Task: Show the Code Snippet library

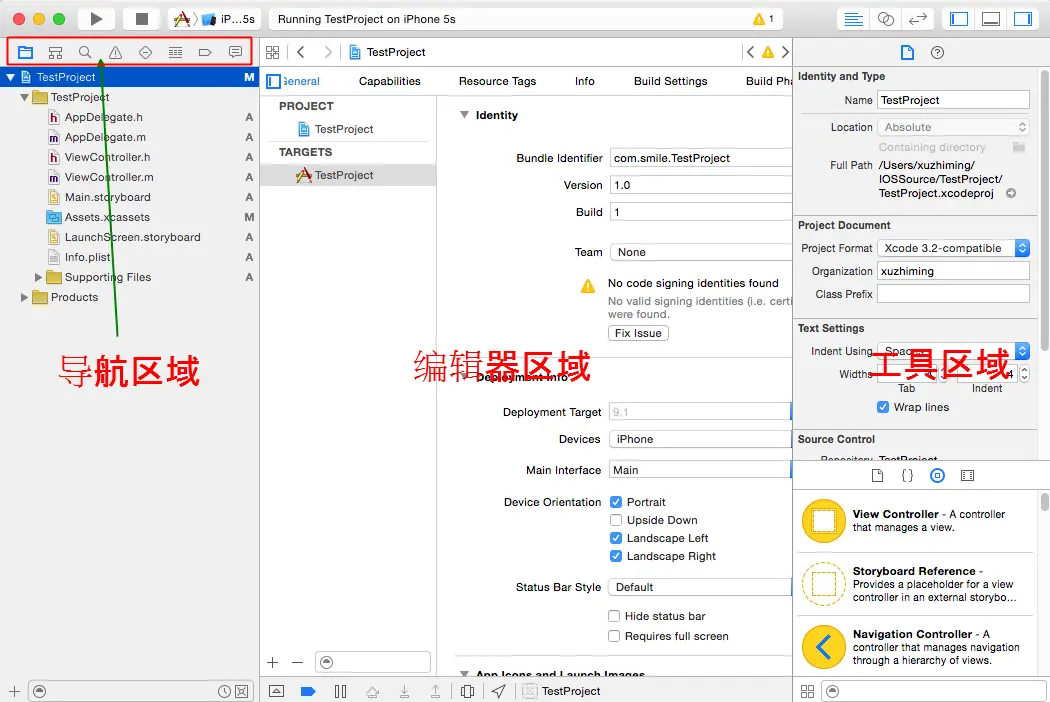Action: tap(907, 476)
